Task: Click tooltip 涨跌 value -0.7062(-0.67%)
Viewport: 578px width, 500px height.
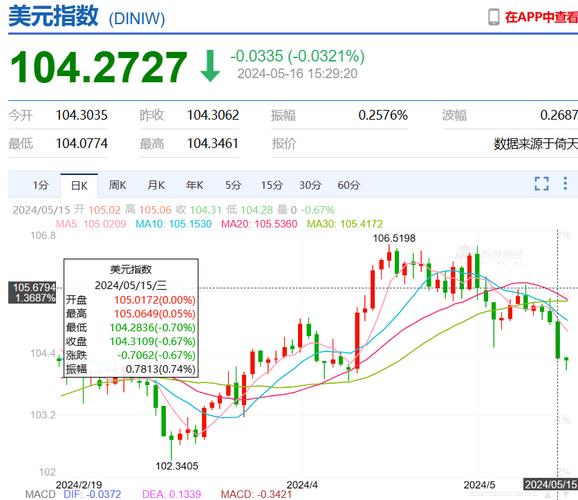Action: pos(156,355)
